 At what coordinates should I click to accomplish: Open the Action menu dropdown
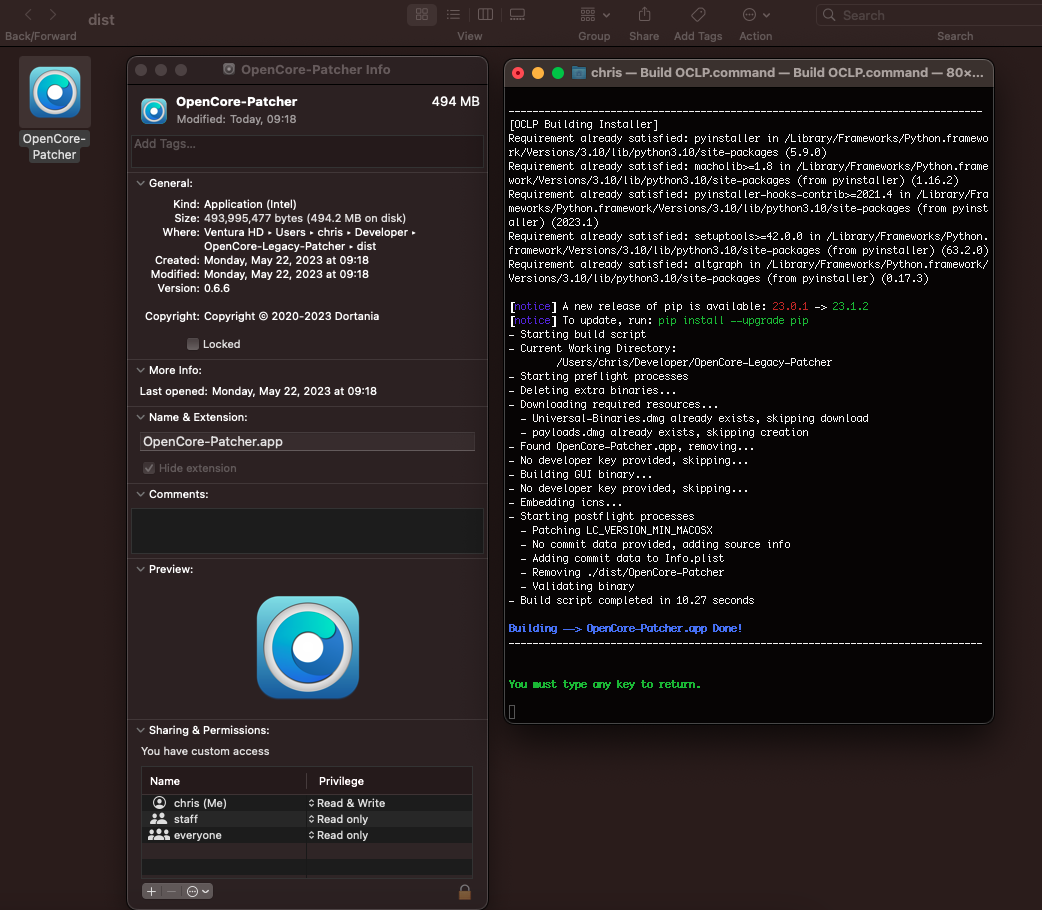pos(755,15)
